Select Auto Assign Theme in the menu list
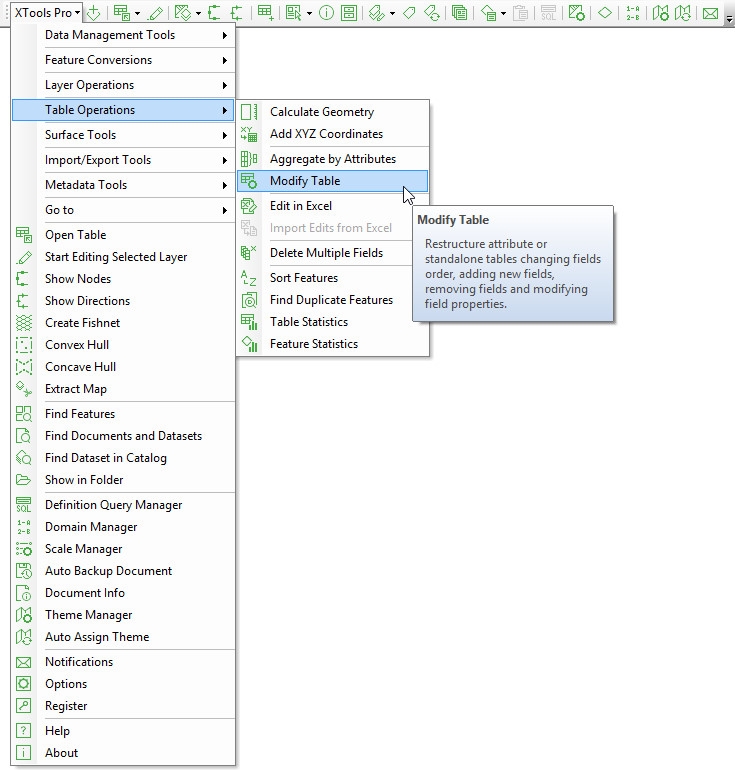Image resolution: width=735 pixels, height=770 pixels. coord(124,637)
